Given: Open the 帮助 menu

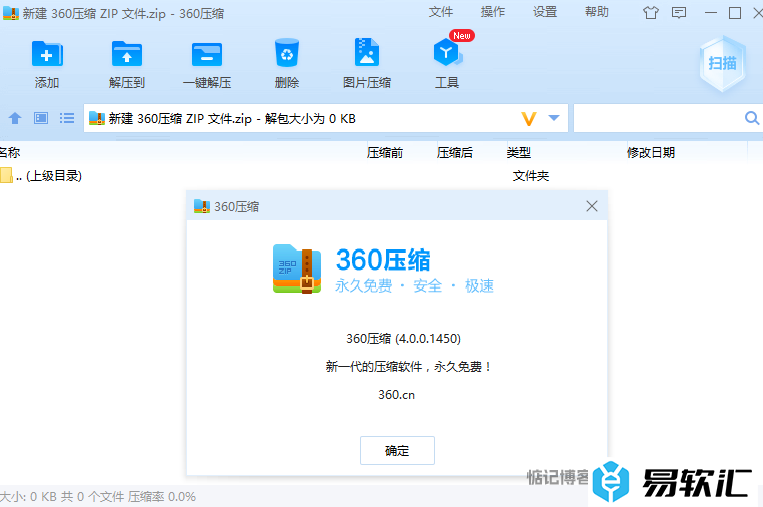Looking at the screenshot, I should coord(597,12).
